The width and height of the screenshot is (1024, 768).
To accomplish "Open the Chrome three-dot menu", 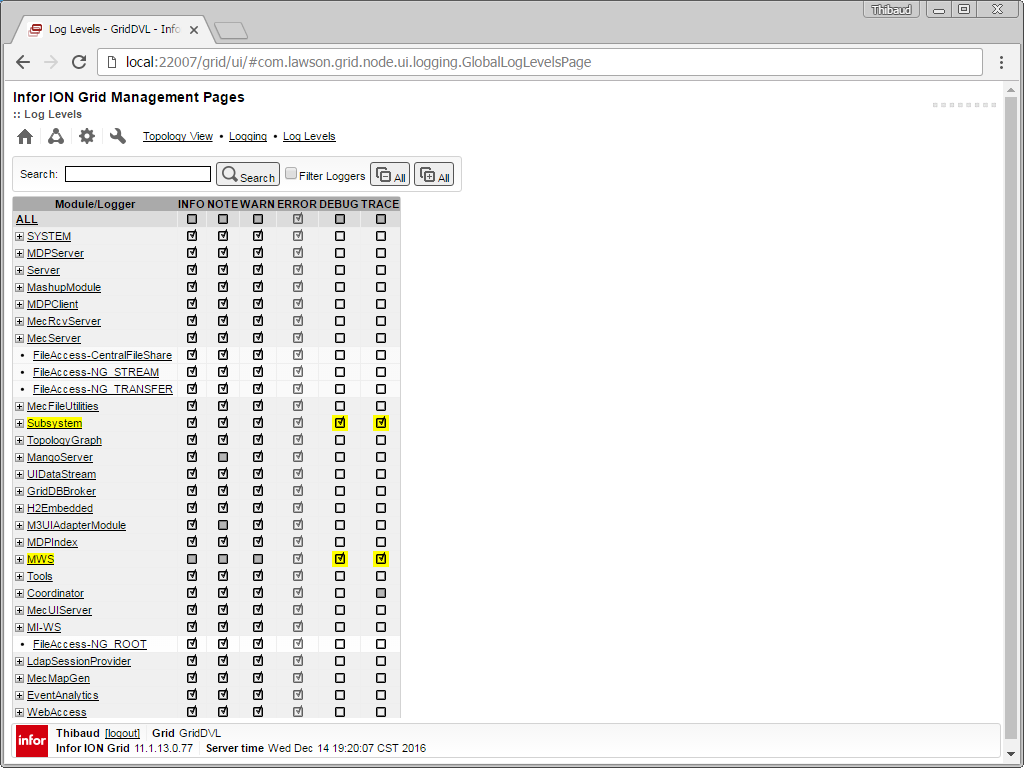I will click(1001, 62).
